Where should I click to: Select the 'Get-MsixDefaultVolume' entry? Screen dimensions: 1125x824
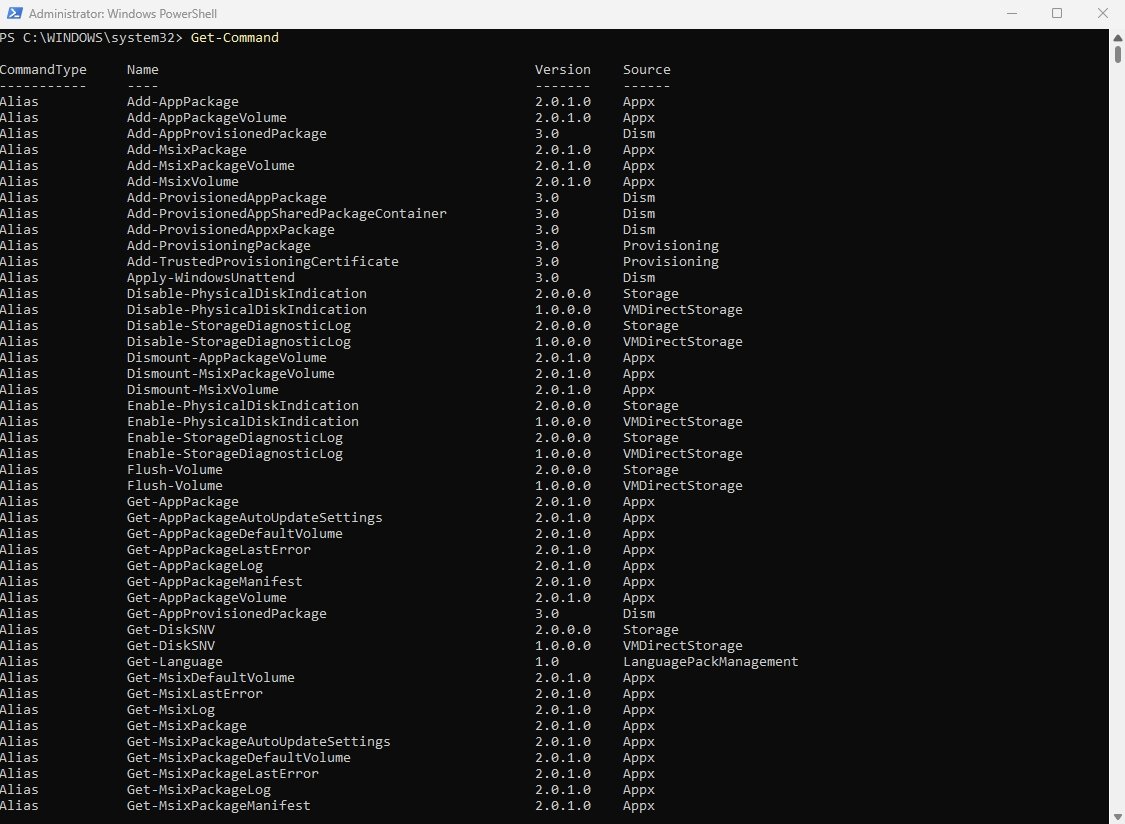[211, 678]
